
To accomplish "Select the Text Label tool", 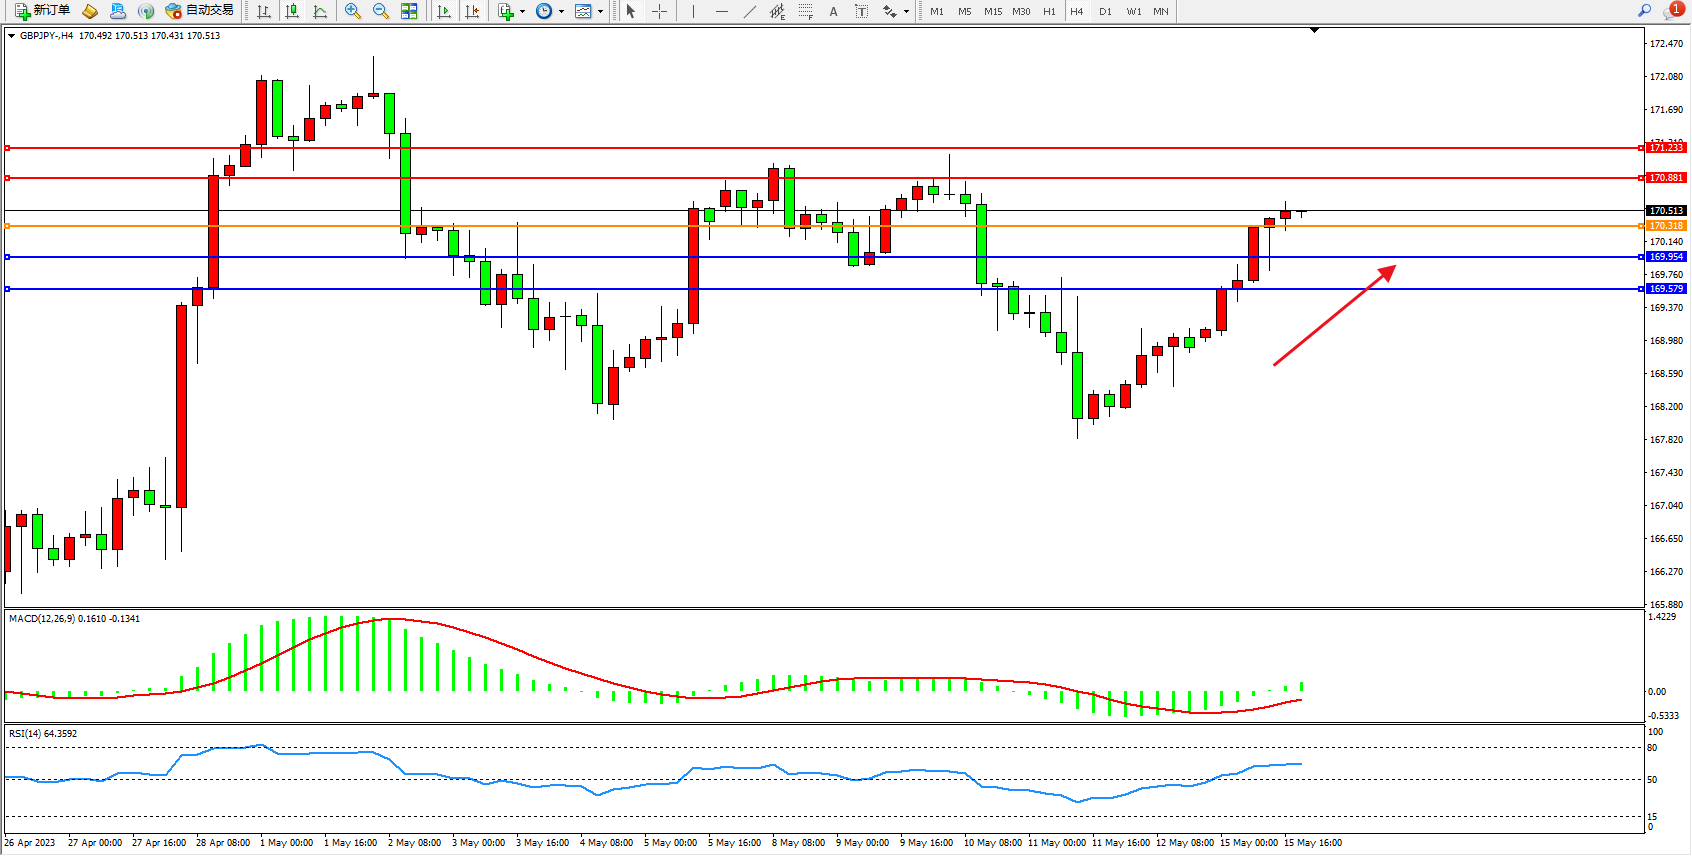I will [x=861, y=11].
